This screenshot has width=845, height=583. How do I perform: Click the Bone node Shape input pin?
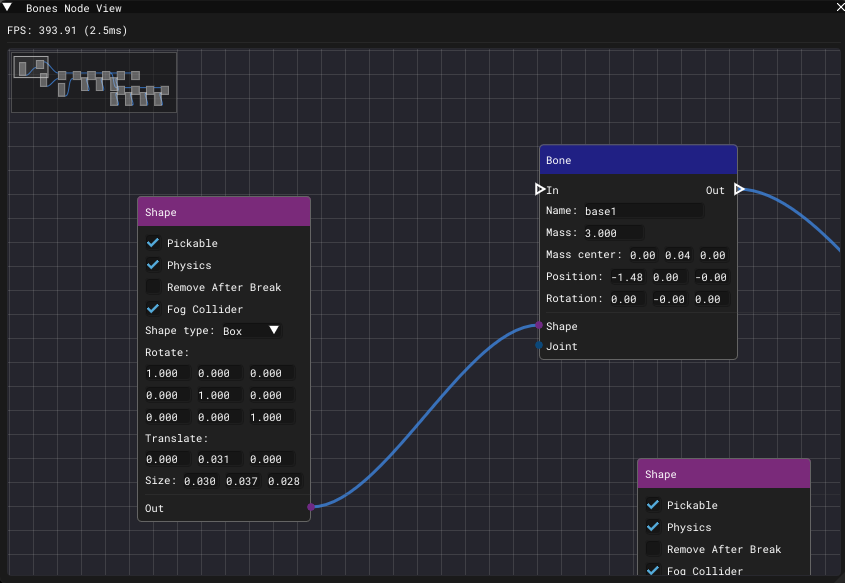click(539, 326)
